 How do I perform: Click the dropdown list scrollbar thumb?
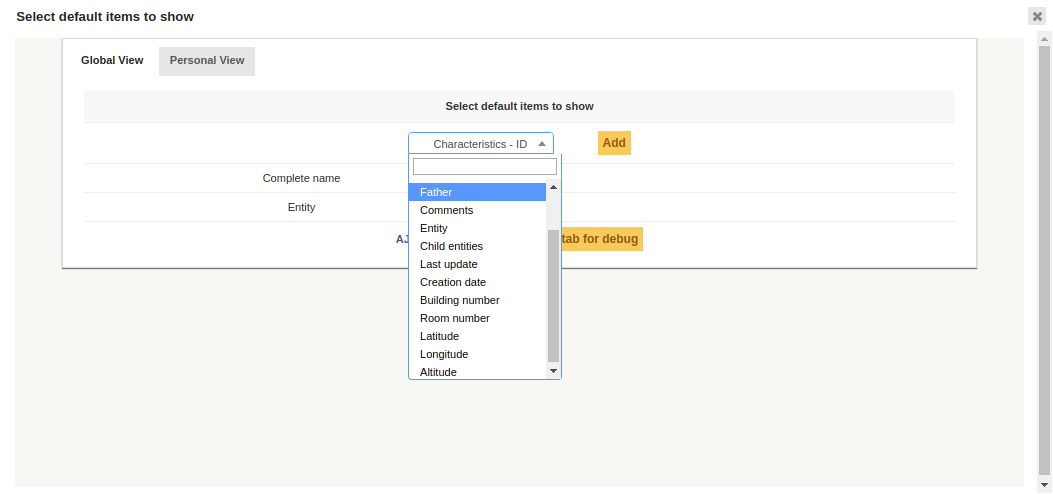coord(553,295)
